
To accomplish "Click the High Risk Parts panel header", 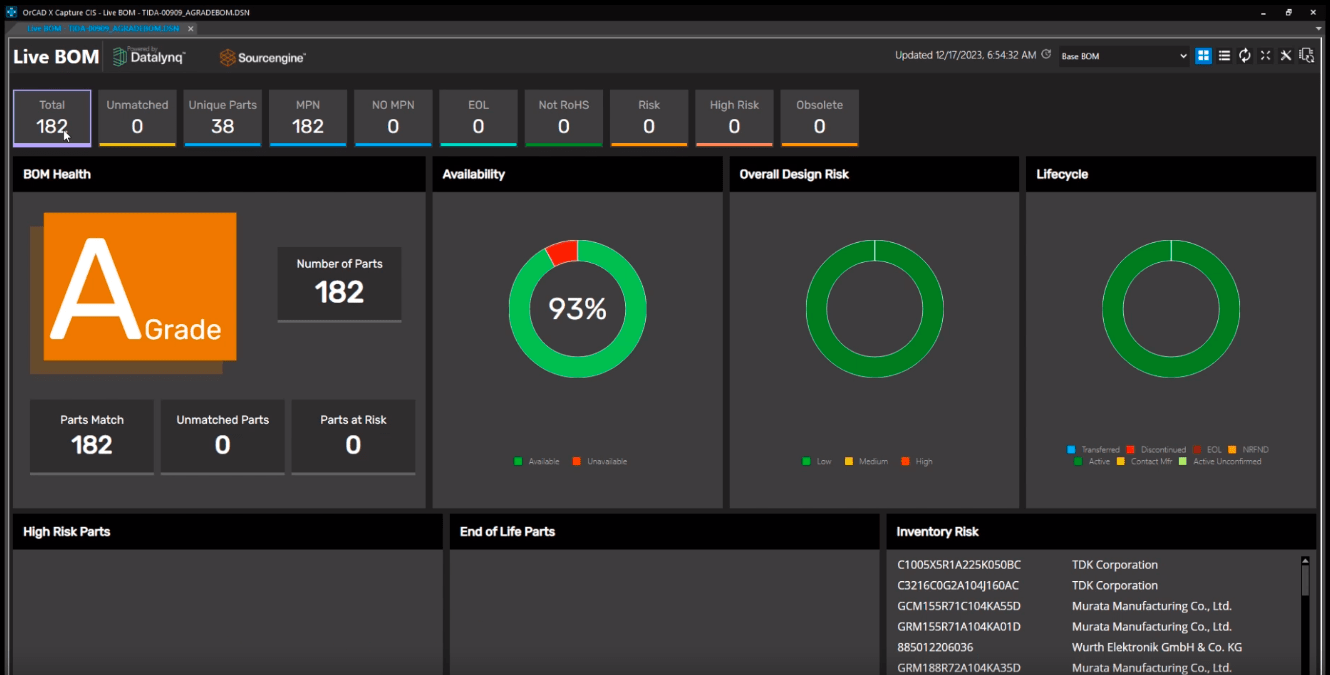I will 227,532.
